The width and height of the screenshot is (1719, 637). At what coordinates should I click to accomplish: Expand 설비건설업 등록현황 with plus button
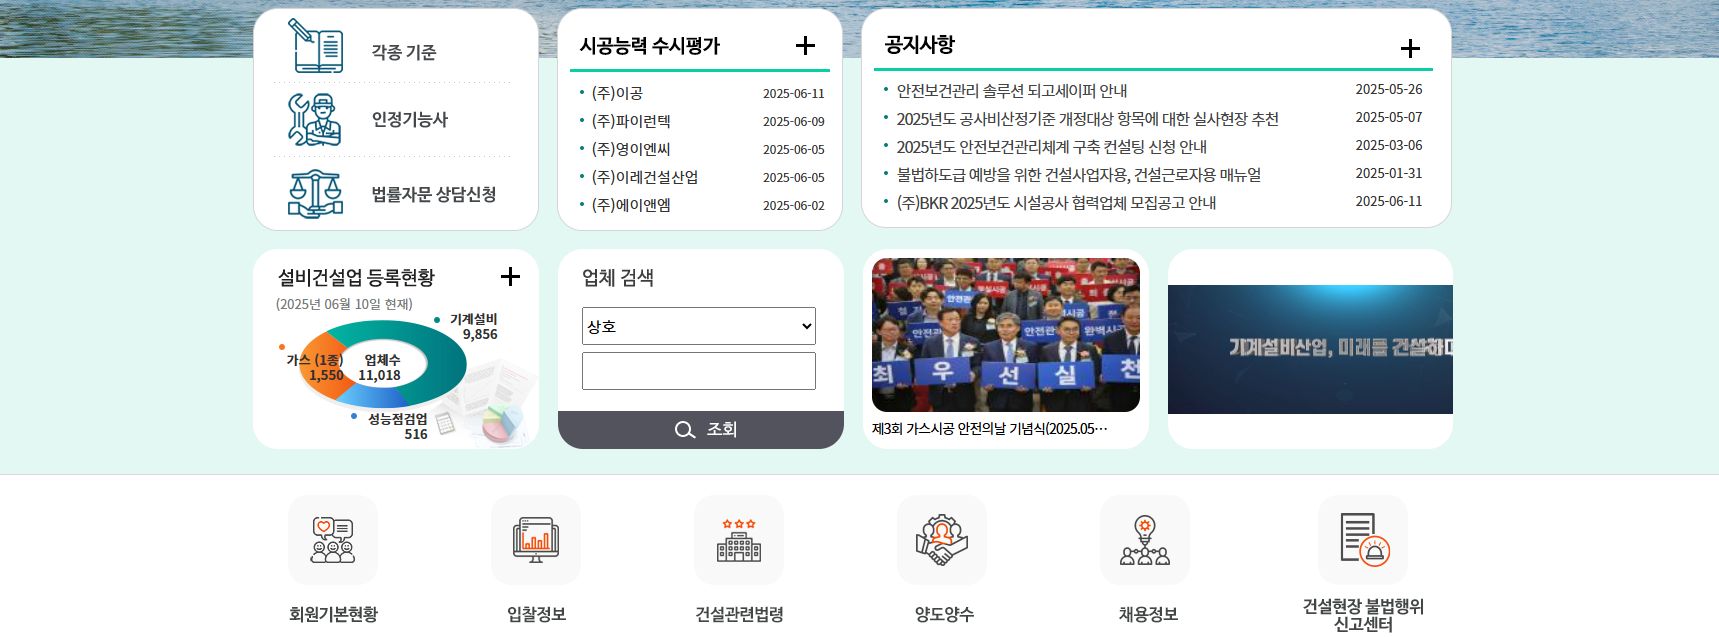pyautogui.click(x=510, y=277)
